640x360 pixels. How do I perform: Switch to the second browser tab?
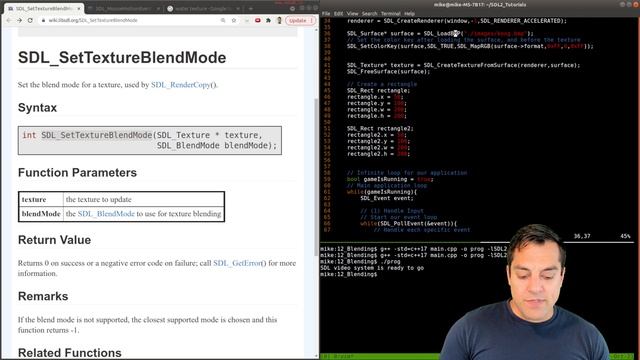point(123,8)
